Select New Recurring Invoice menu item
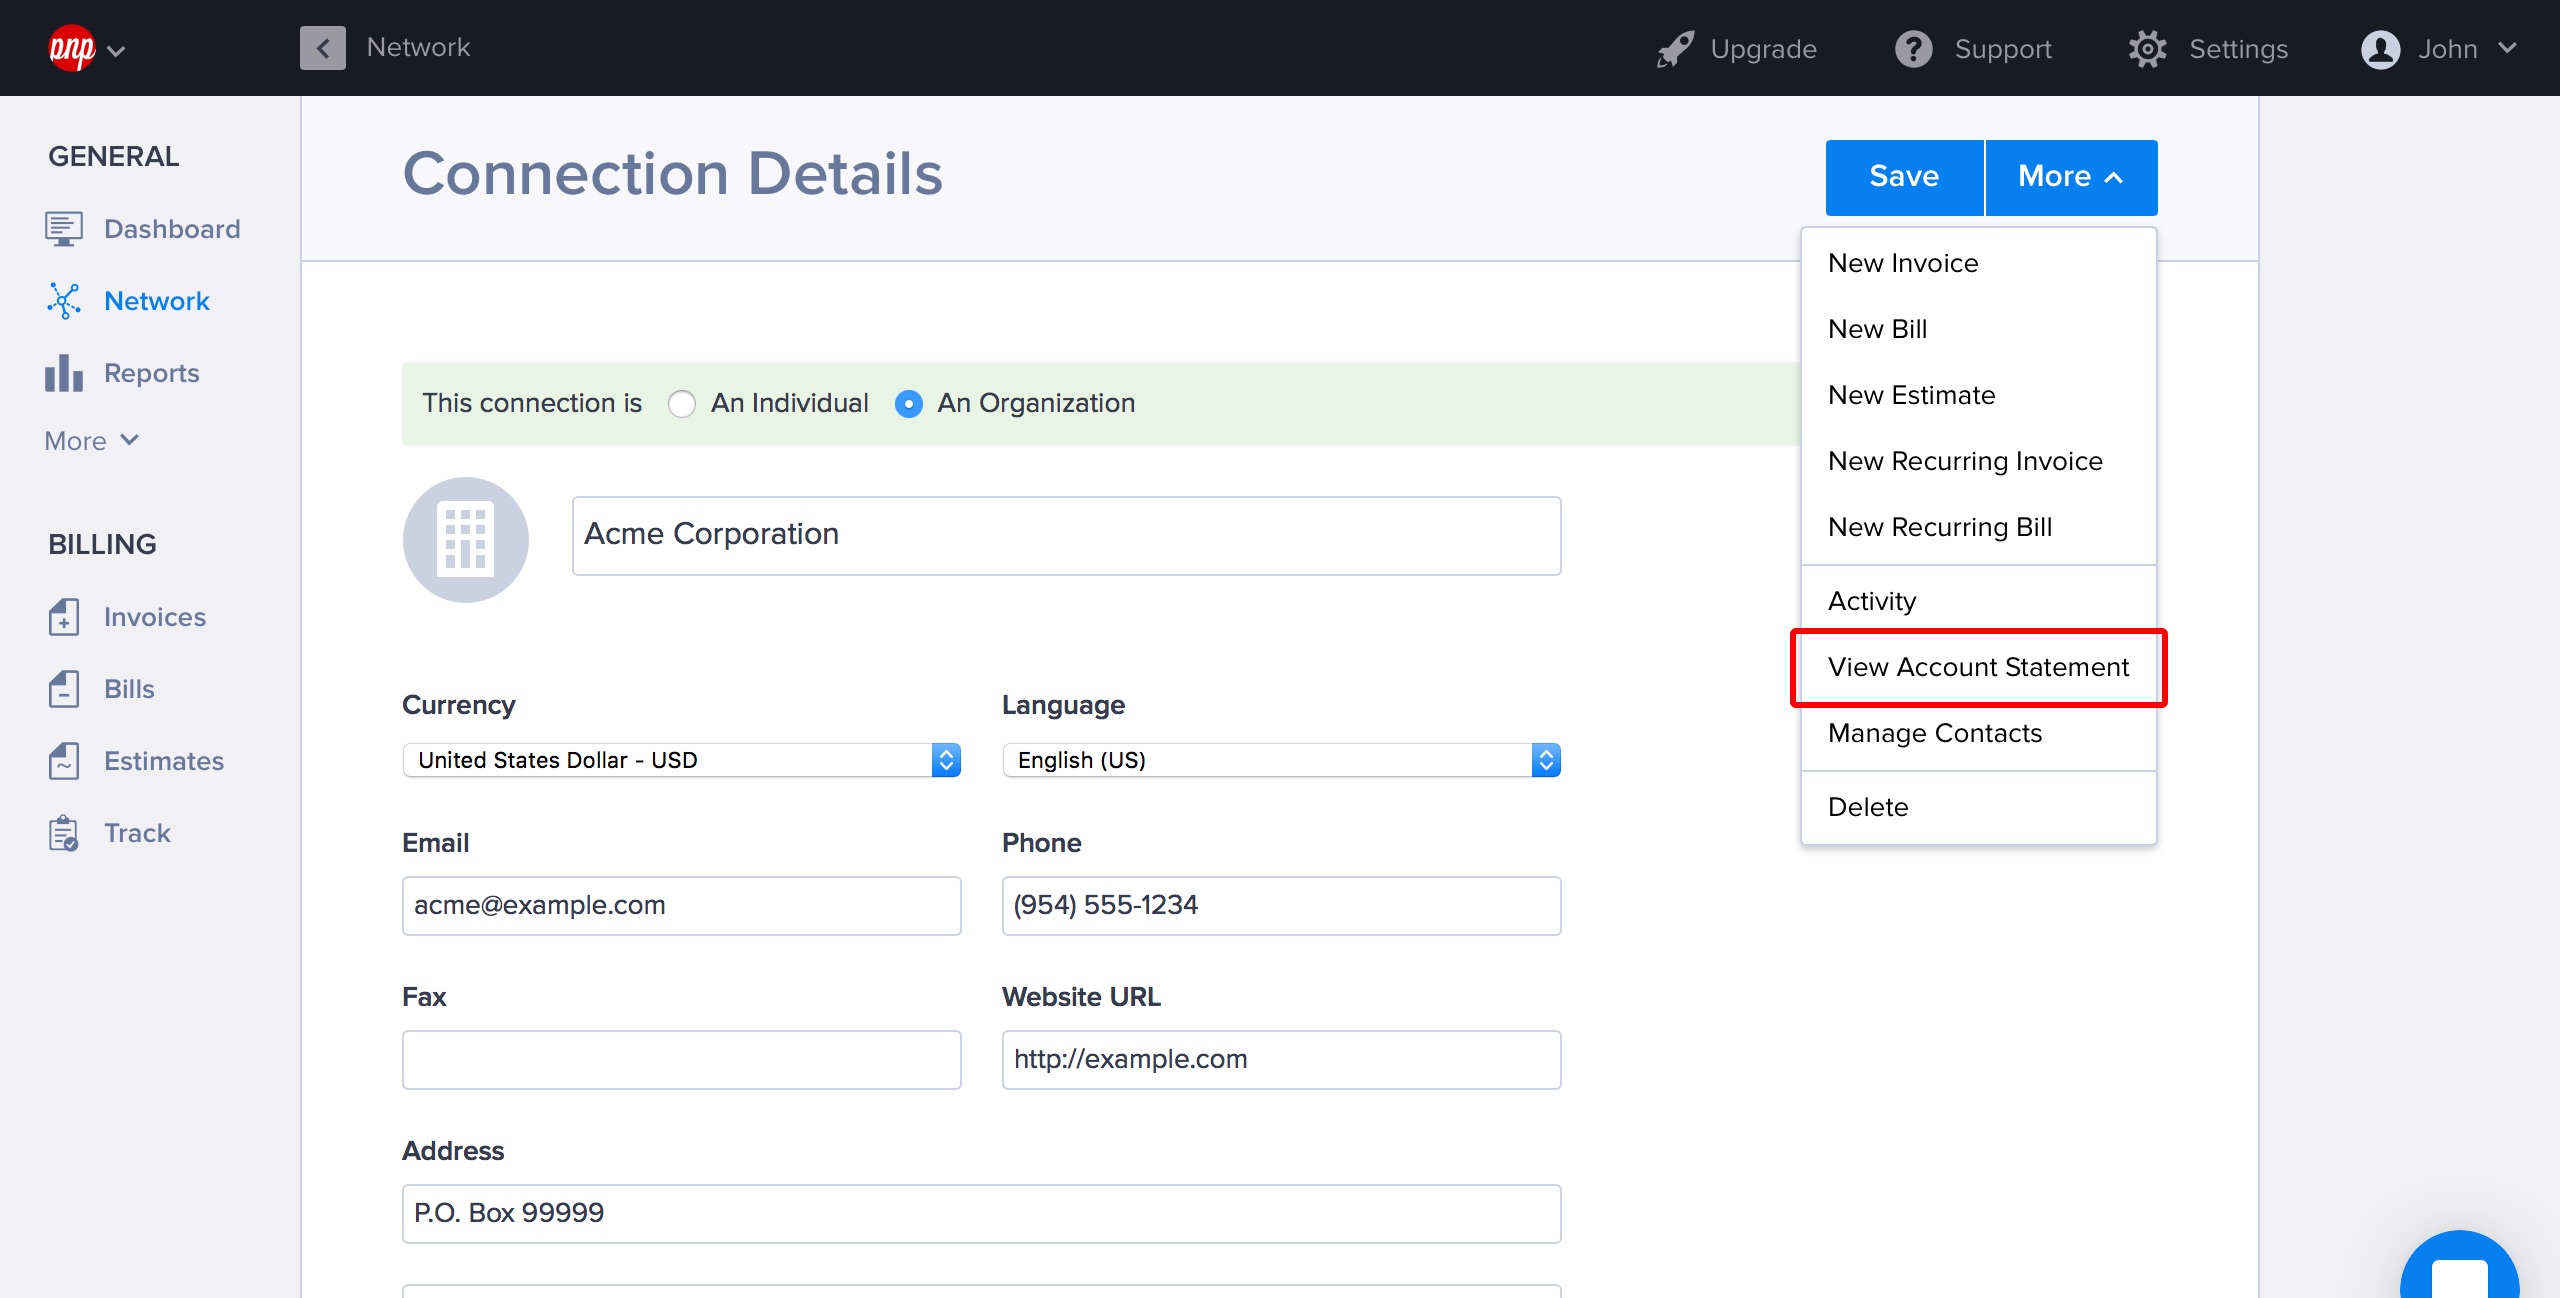Image resolution: width=2560 pixels, height=1298 pixels. (x=1964, y=461)
